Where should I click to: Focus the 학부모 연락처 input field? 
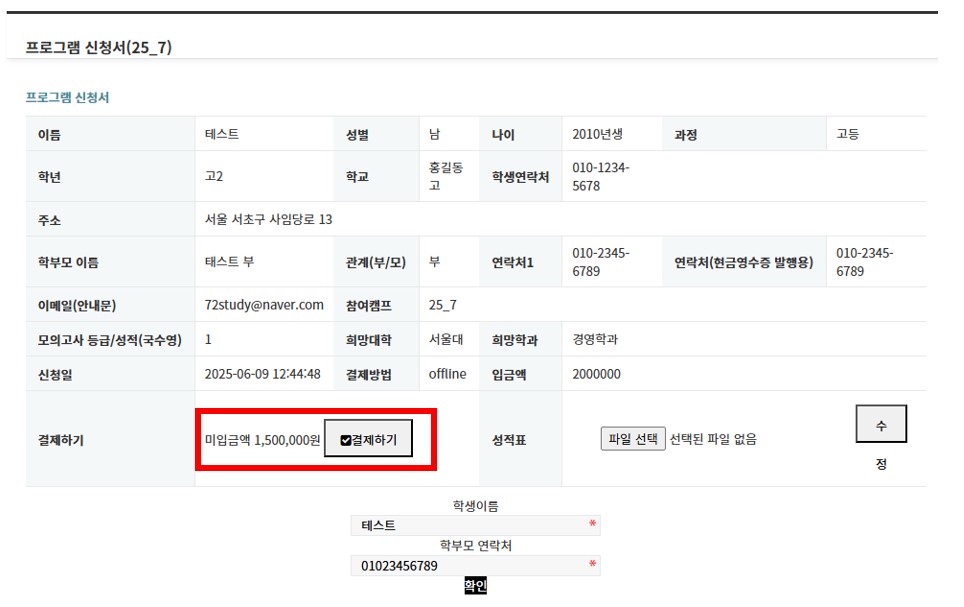point(475,566)
